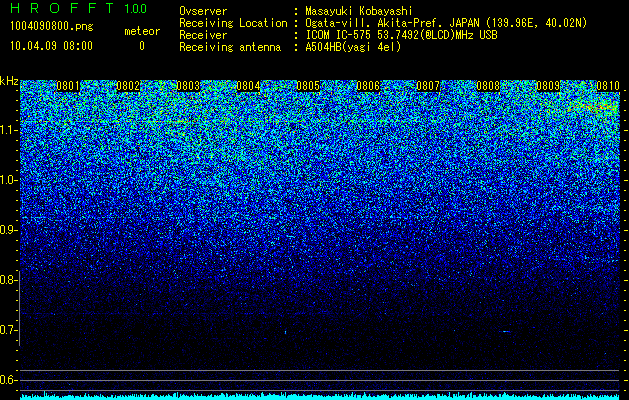629x400 pixels.
Task: Click the 0.7 kHz axis label
Action: point(8,330)
